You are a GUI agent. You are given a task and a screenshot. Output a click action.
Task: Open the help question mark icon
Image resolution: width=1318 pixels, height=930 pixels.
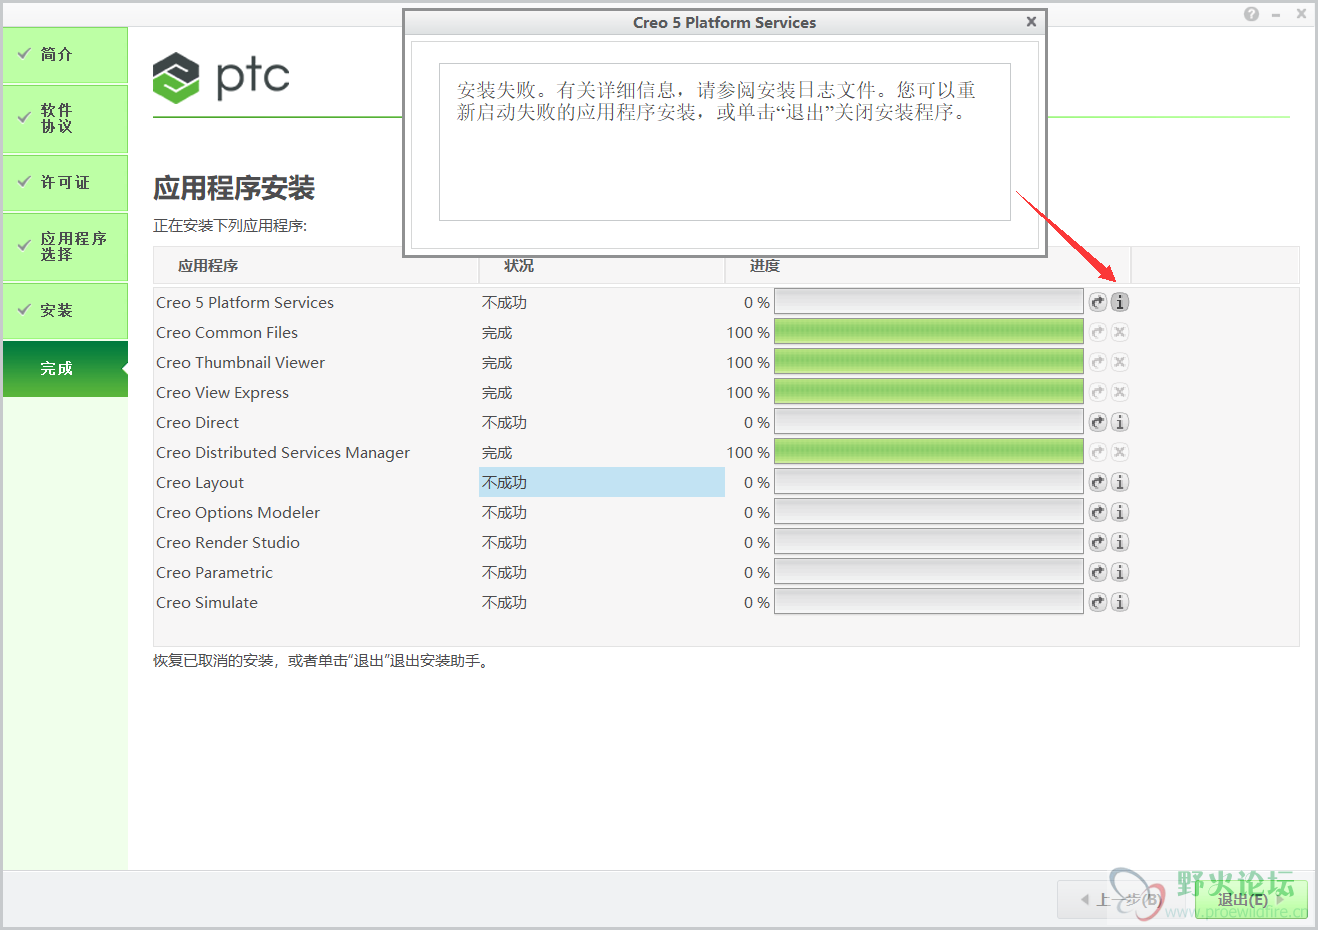tap(1252, 14)
